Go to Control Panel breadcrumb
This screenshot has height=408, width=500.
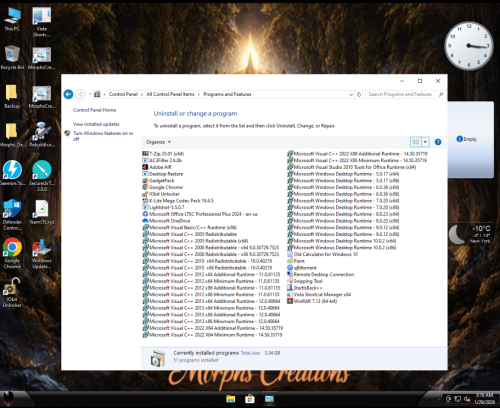pyautogui.click(x=123, y=94)
